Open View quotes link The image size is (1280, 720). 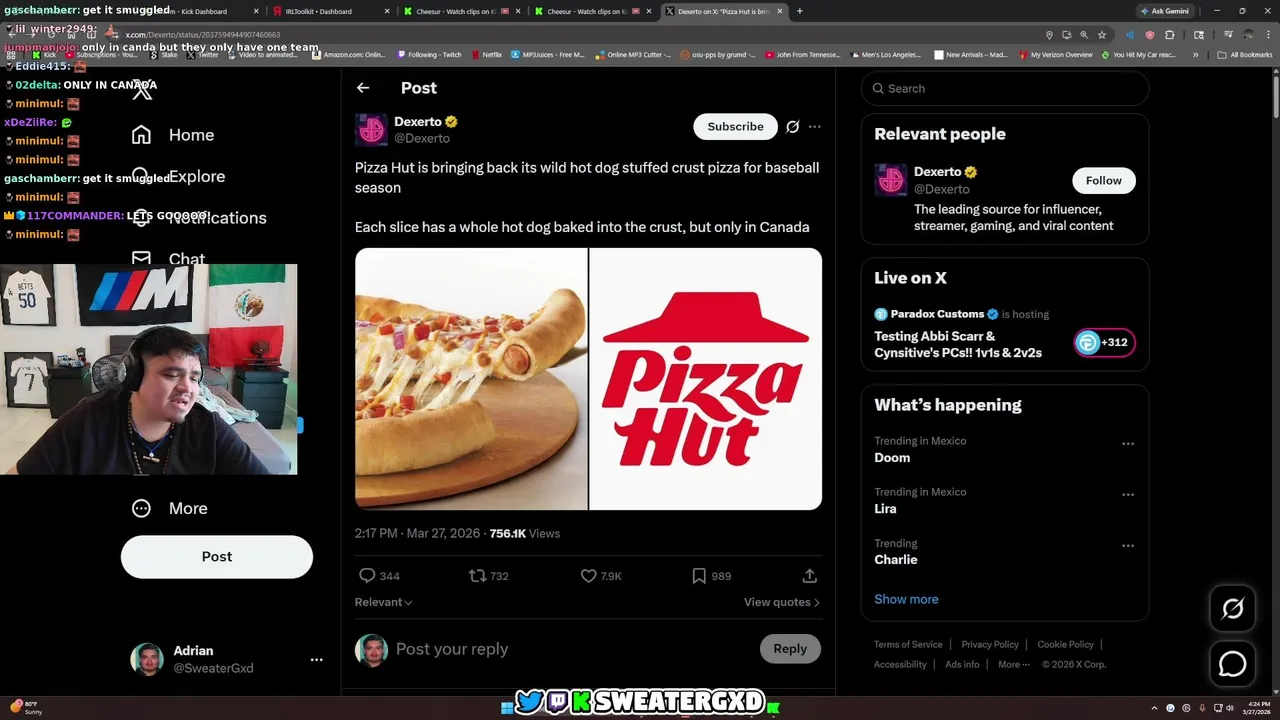pyautogui.click(x=782, y=602)
